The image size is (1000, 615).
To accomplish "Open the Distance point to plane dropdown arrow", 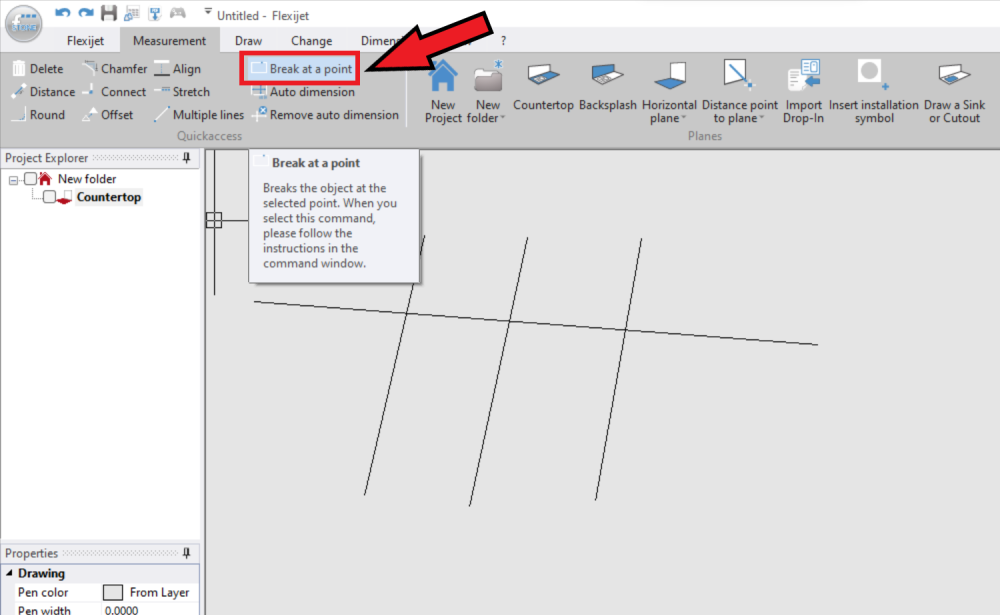I will 761,118.
